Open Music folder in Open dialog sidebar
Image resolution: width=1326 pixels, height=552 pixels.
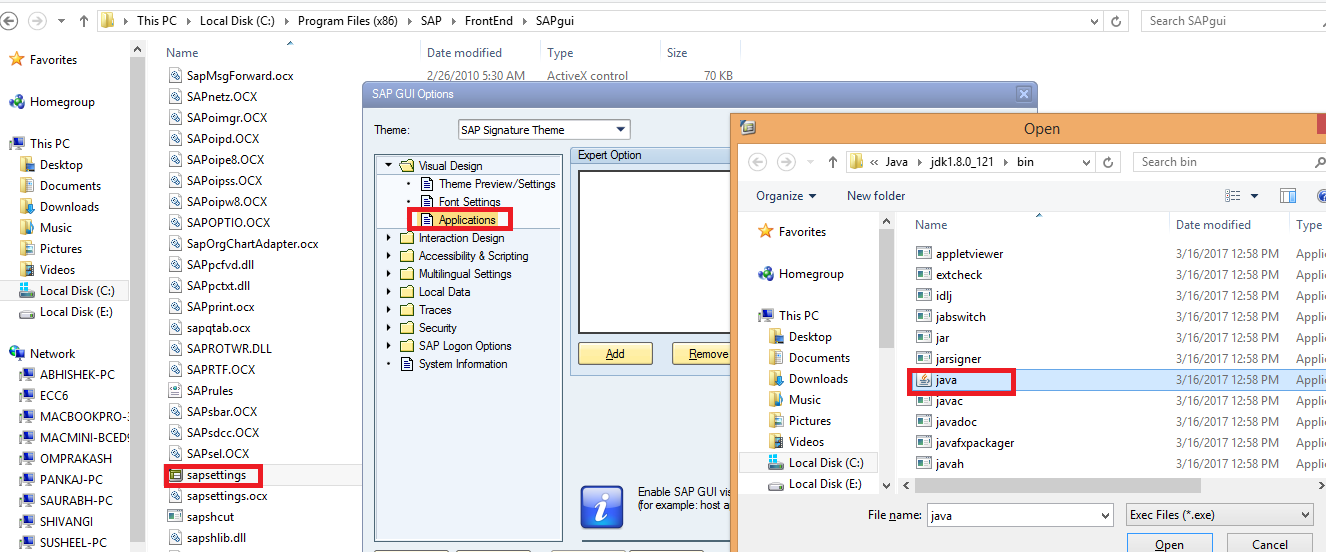[805, 400]
